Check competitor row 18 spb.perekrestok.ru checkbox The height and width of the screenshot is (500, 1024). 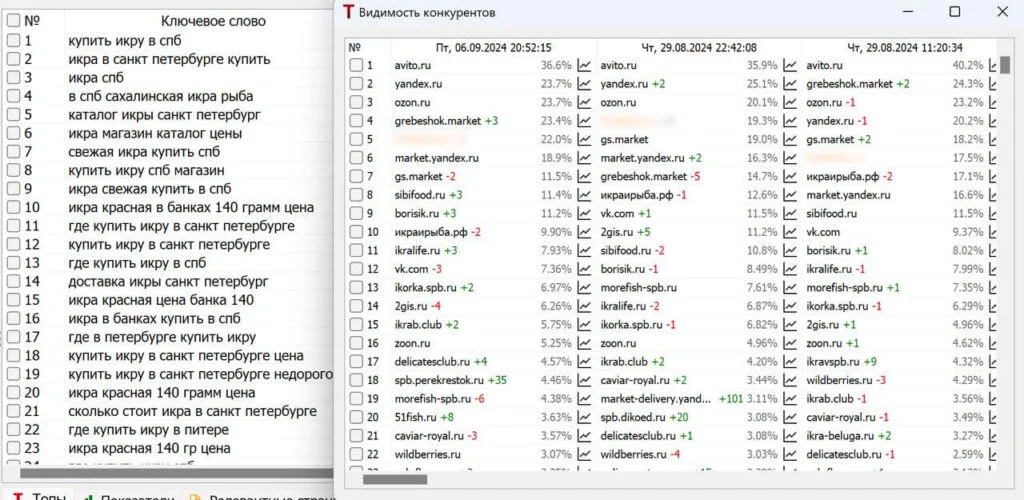356,380
